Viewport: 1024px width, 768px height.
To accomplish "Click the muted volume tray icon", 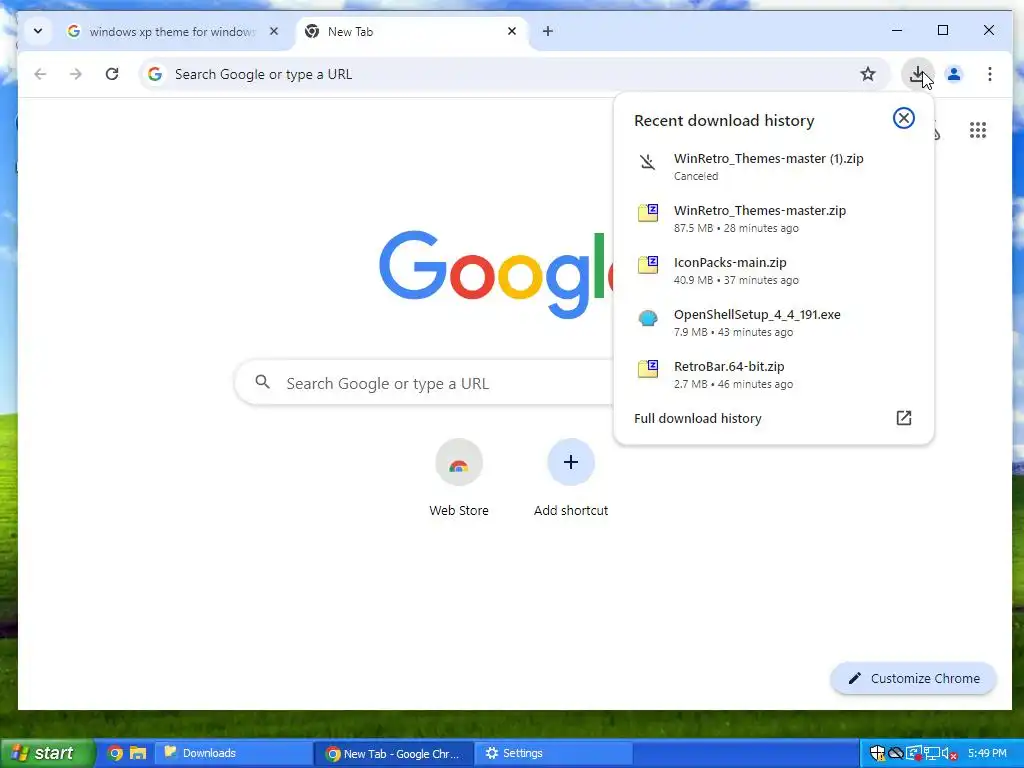I will tap(950, 754).
